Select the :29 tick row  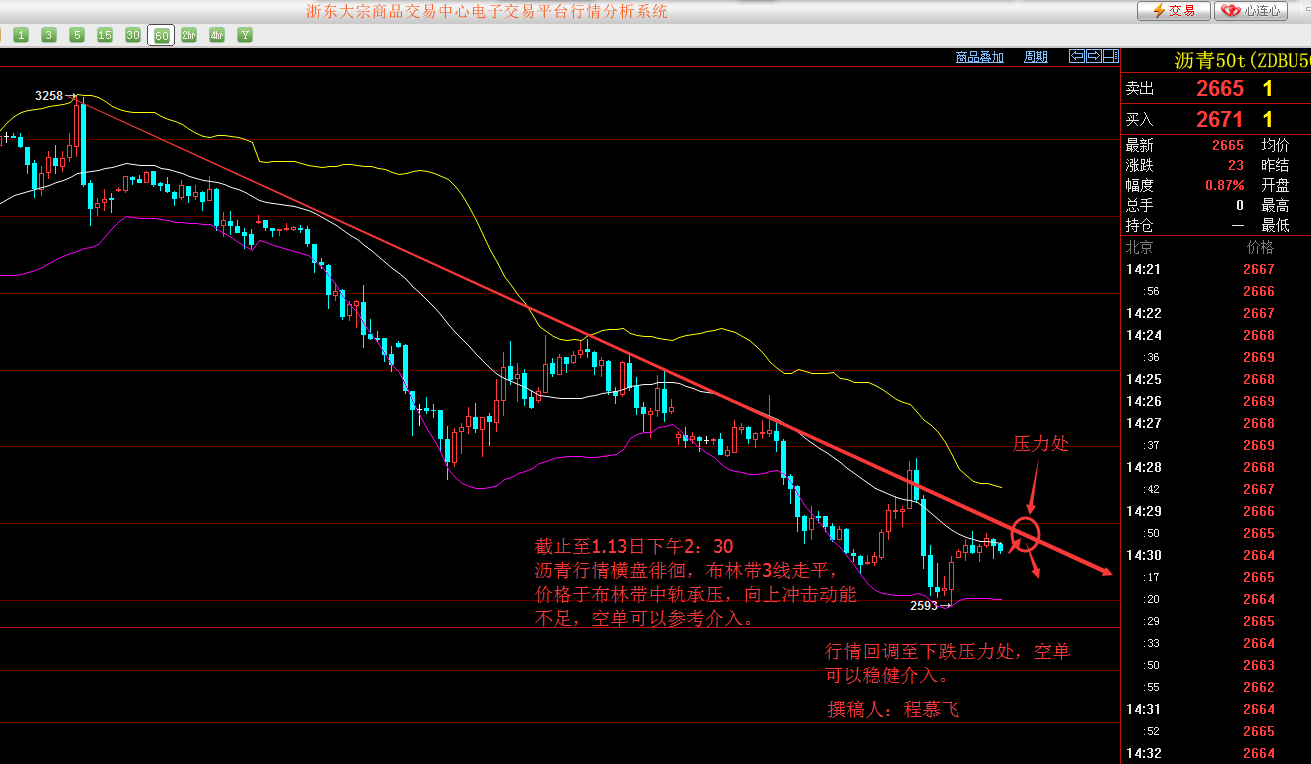coord(1216,621)
